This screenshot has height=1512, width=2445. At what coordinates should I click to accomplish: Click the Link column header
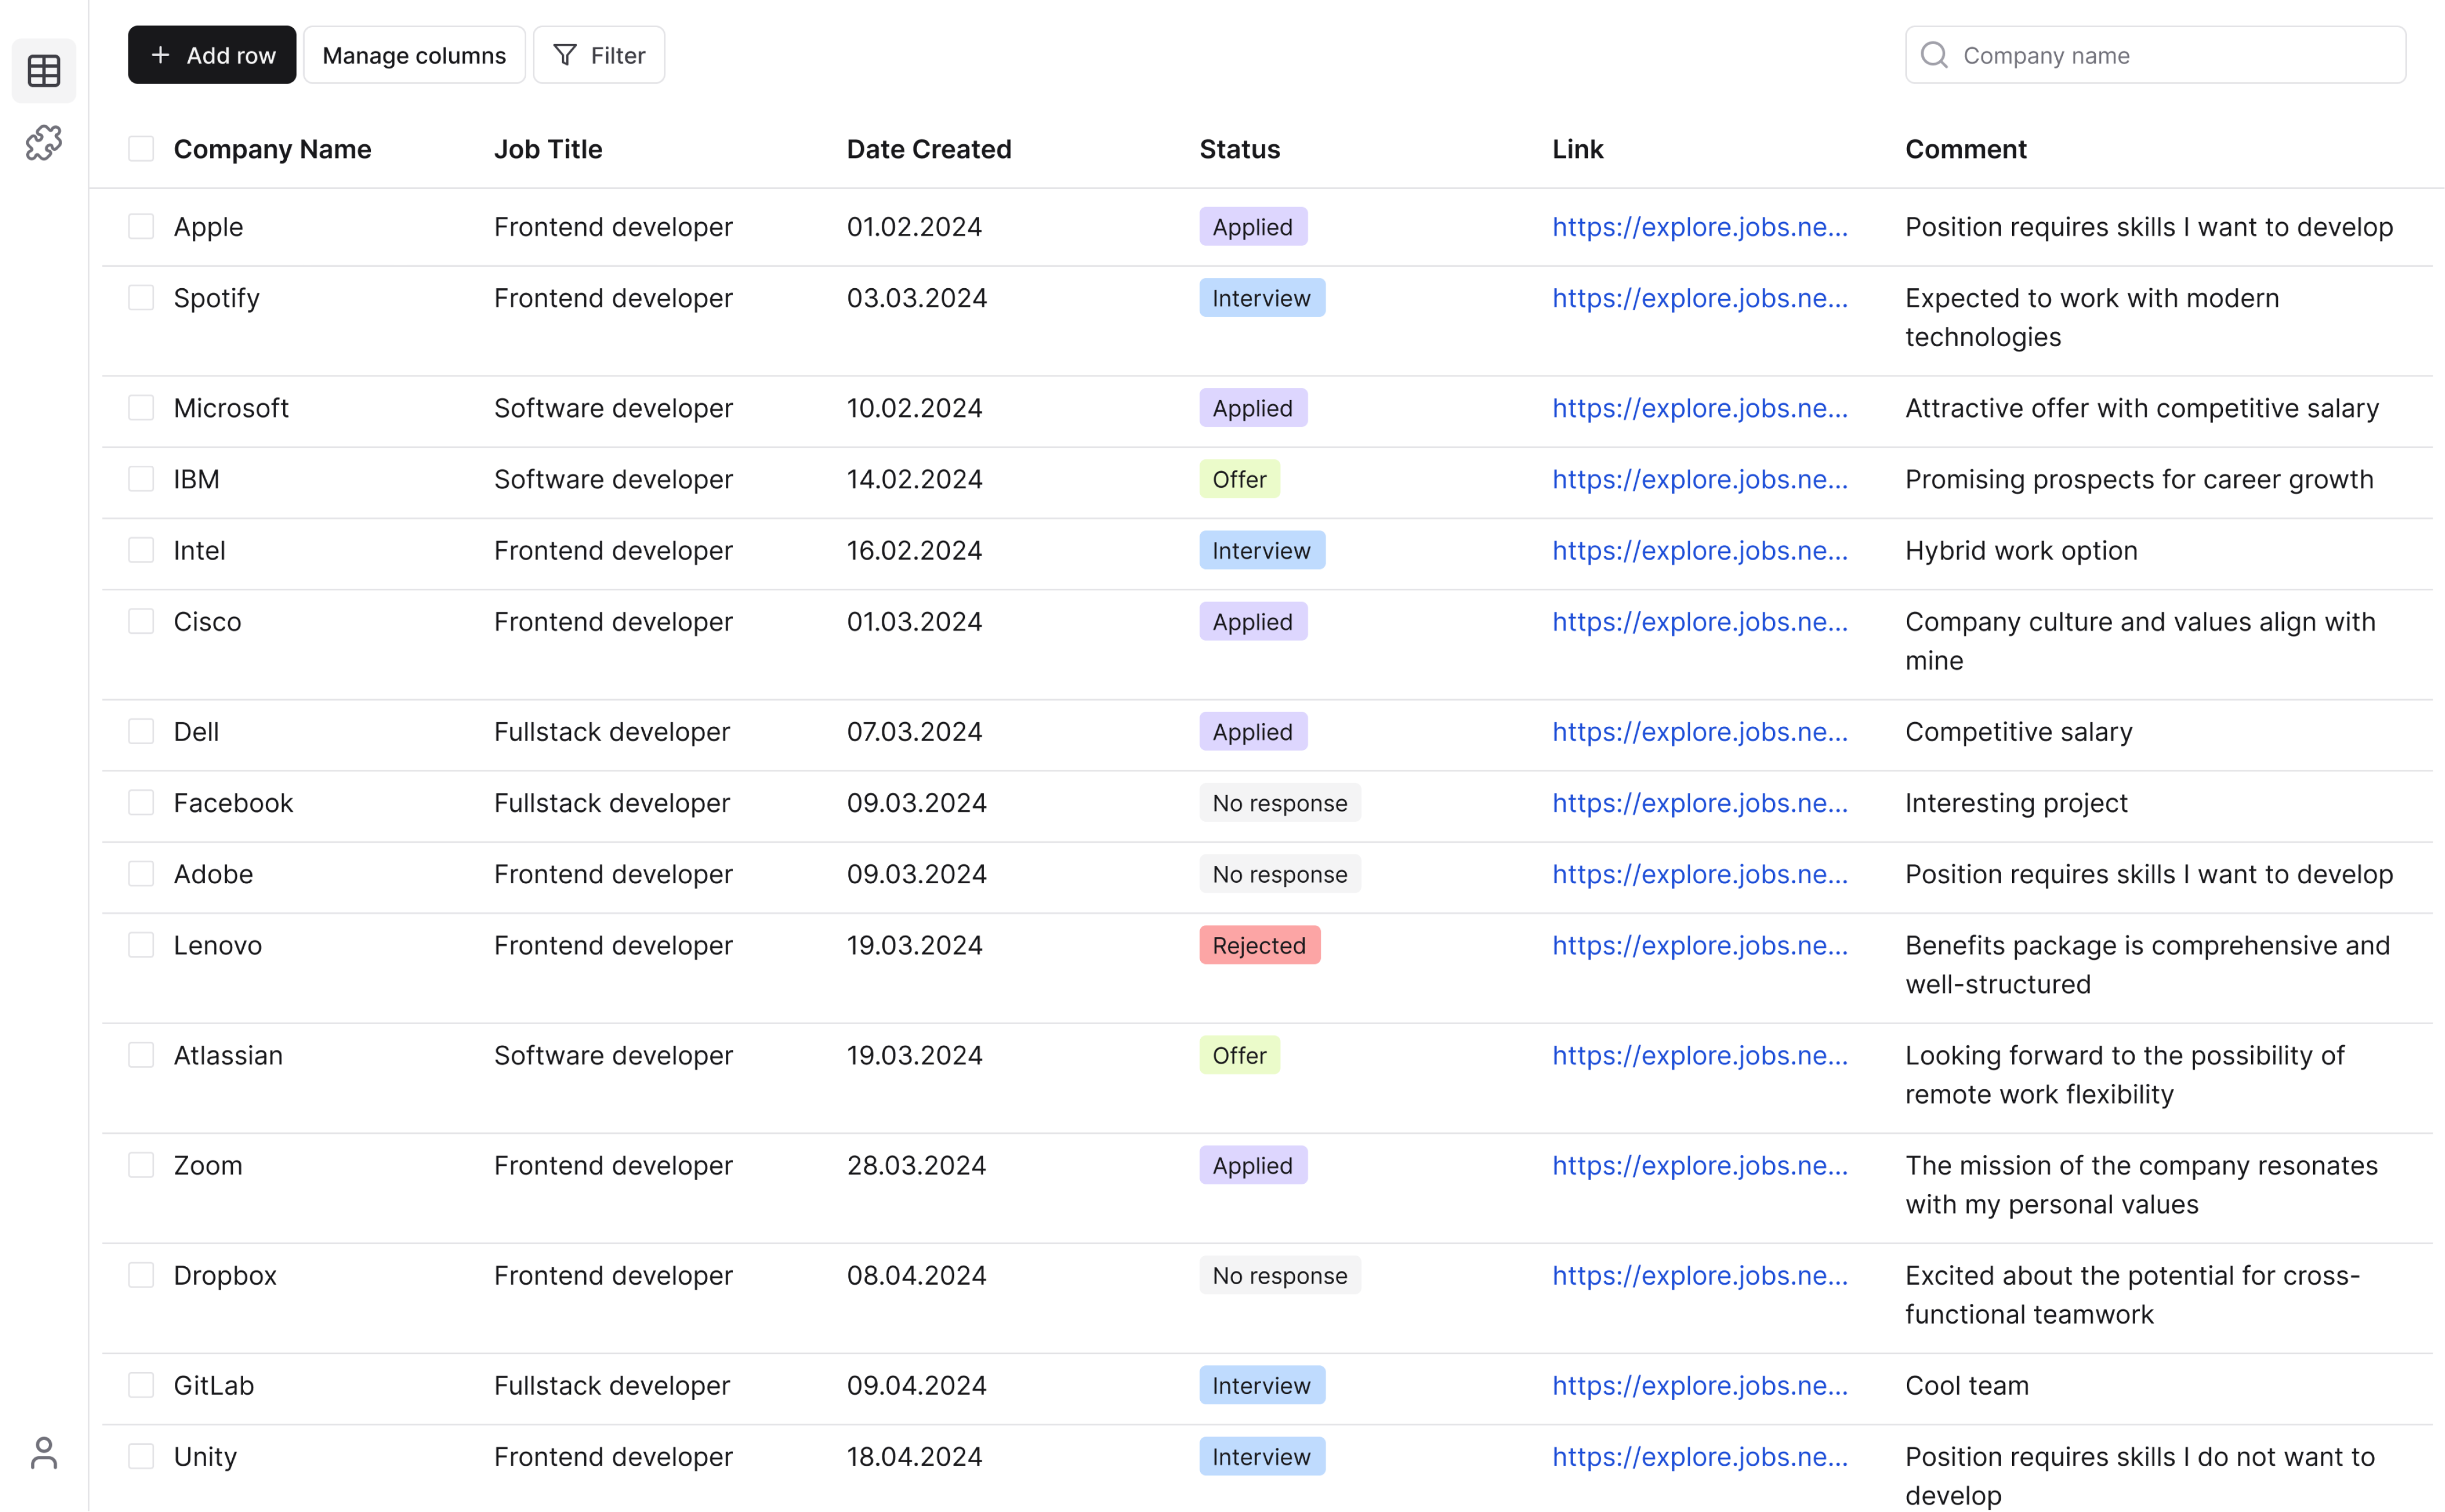tap(1578, 149)
